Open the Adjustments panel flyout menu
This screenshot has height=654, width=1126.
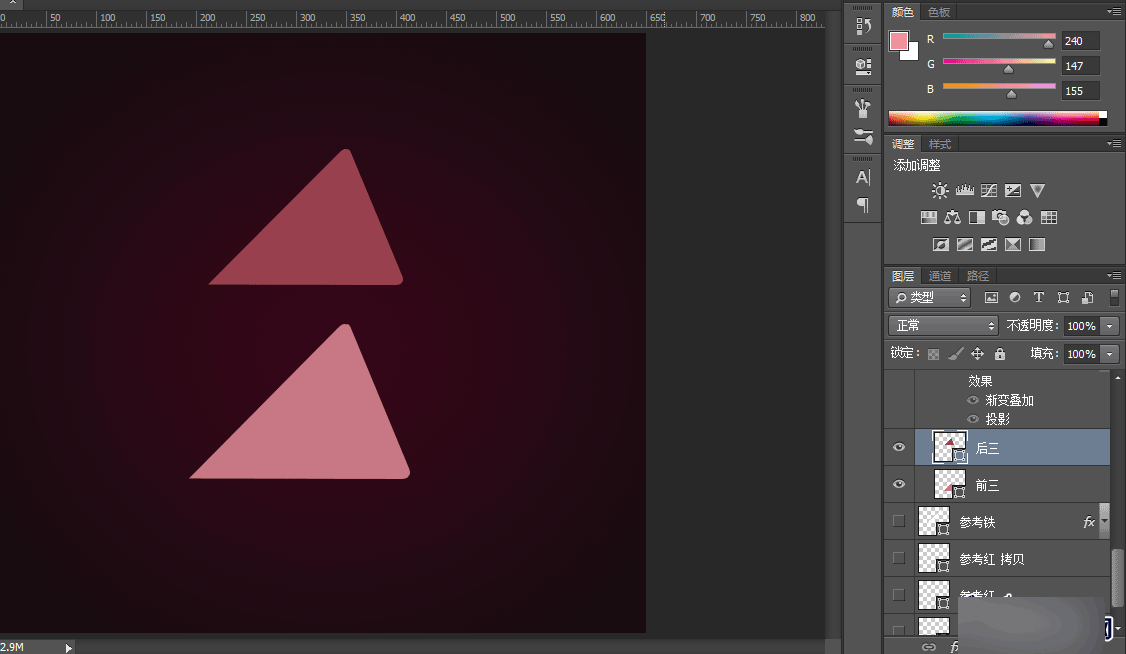coord(1114,144)
